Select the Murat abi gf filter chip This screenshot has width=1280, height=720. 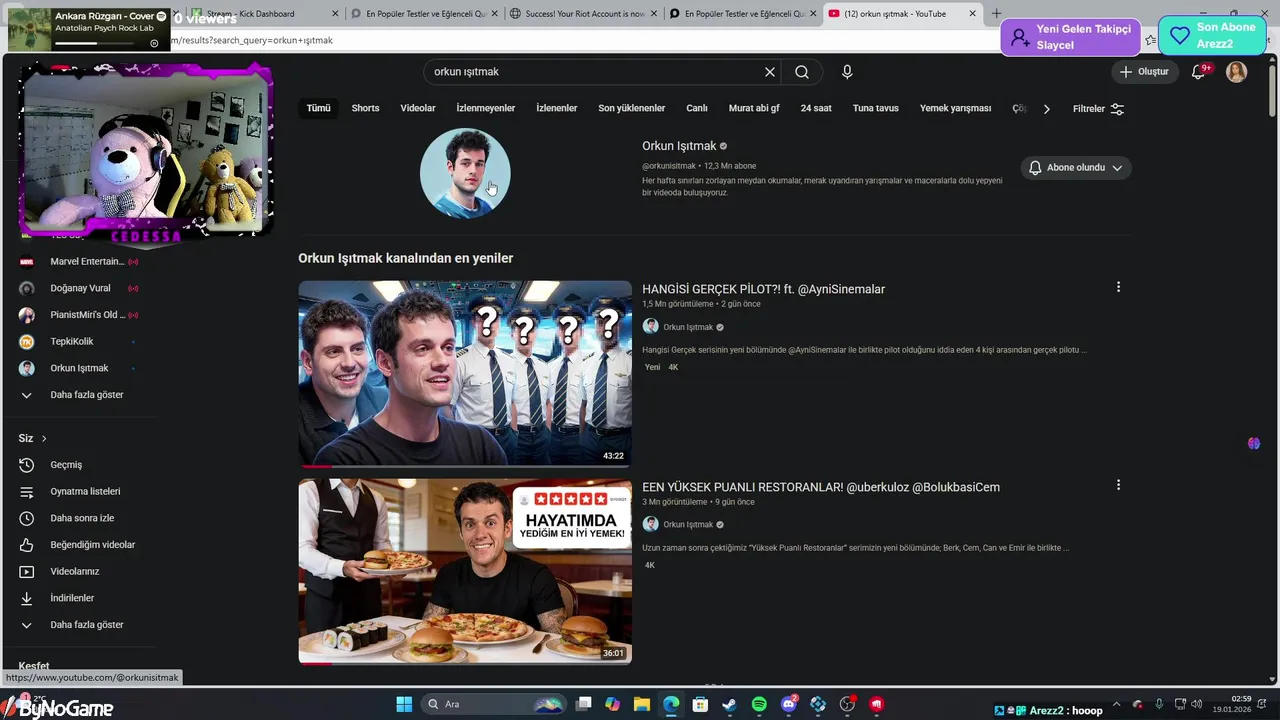[754, 108]
